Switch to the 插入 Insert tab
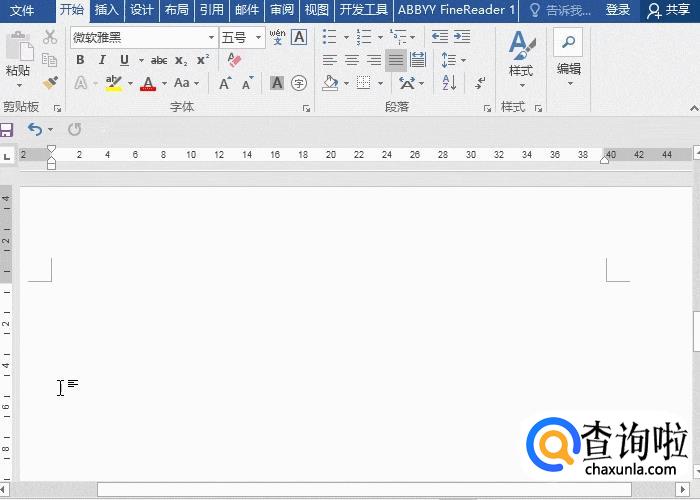The height and width of the screenshot is (500, 700). 106,10
